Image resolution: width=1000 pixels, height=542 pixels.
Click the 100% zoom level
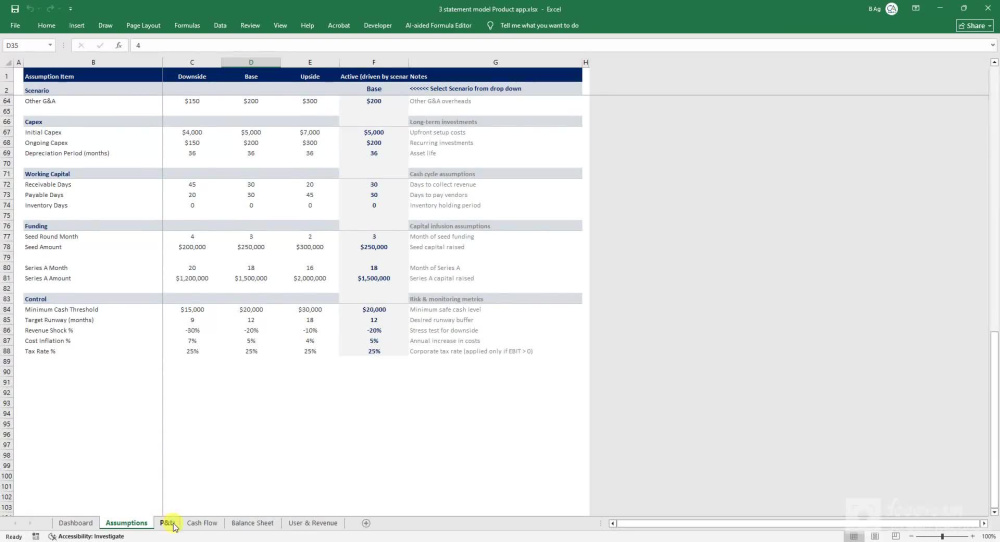989,536
